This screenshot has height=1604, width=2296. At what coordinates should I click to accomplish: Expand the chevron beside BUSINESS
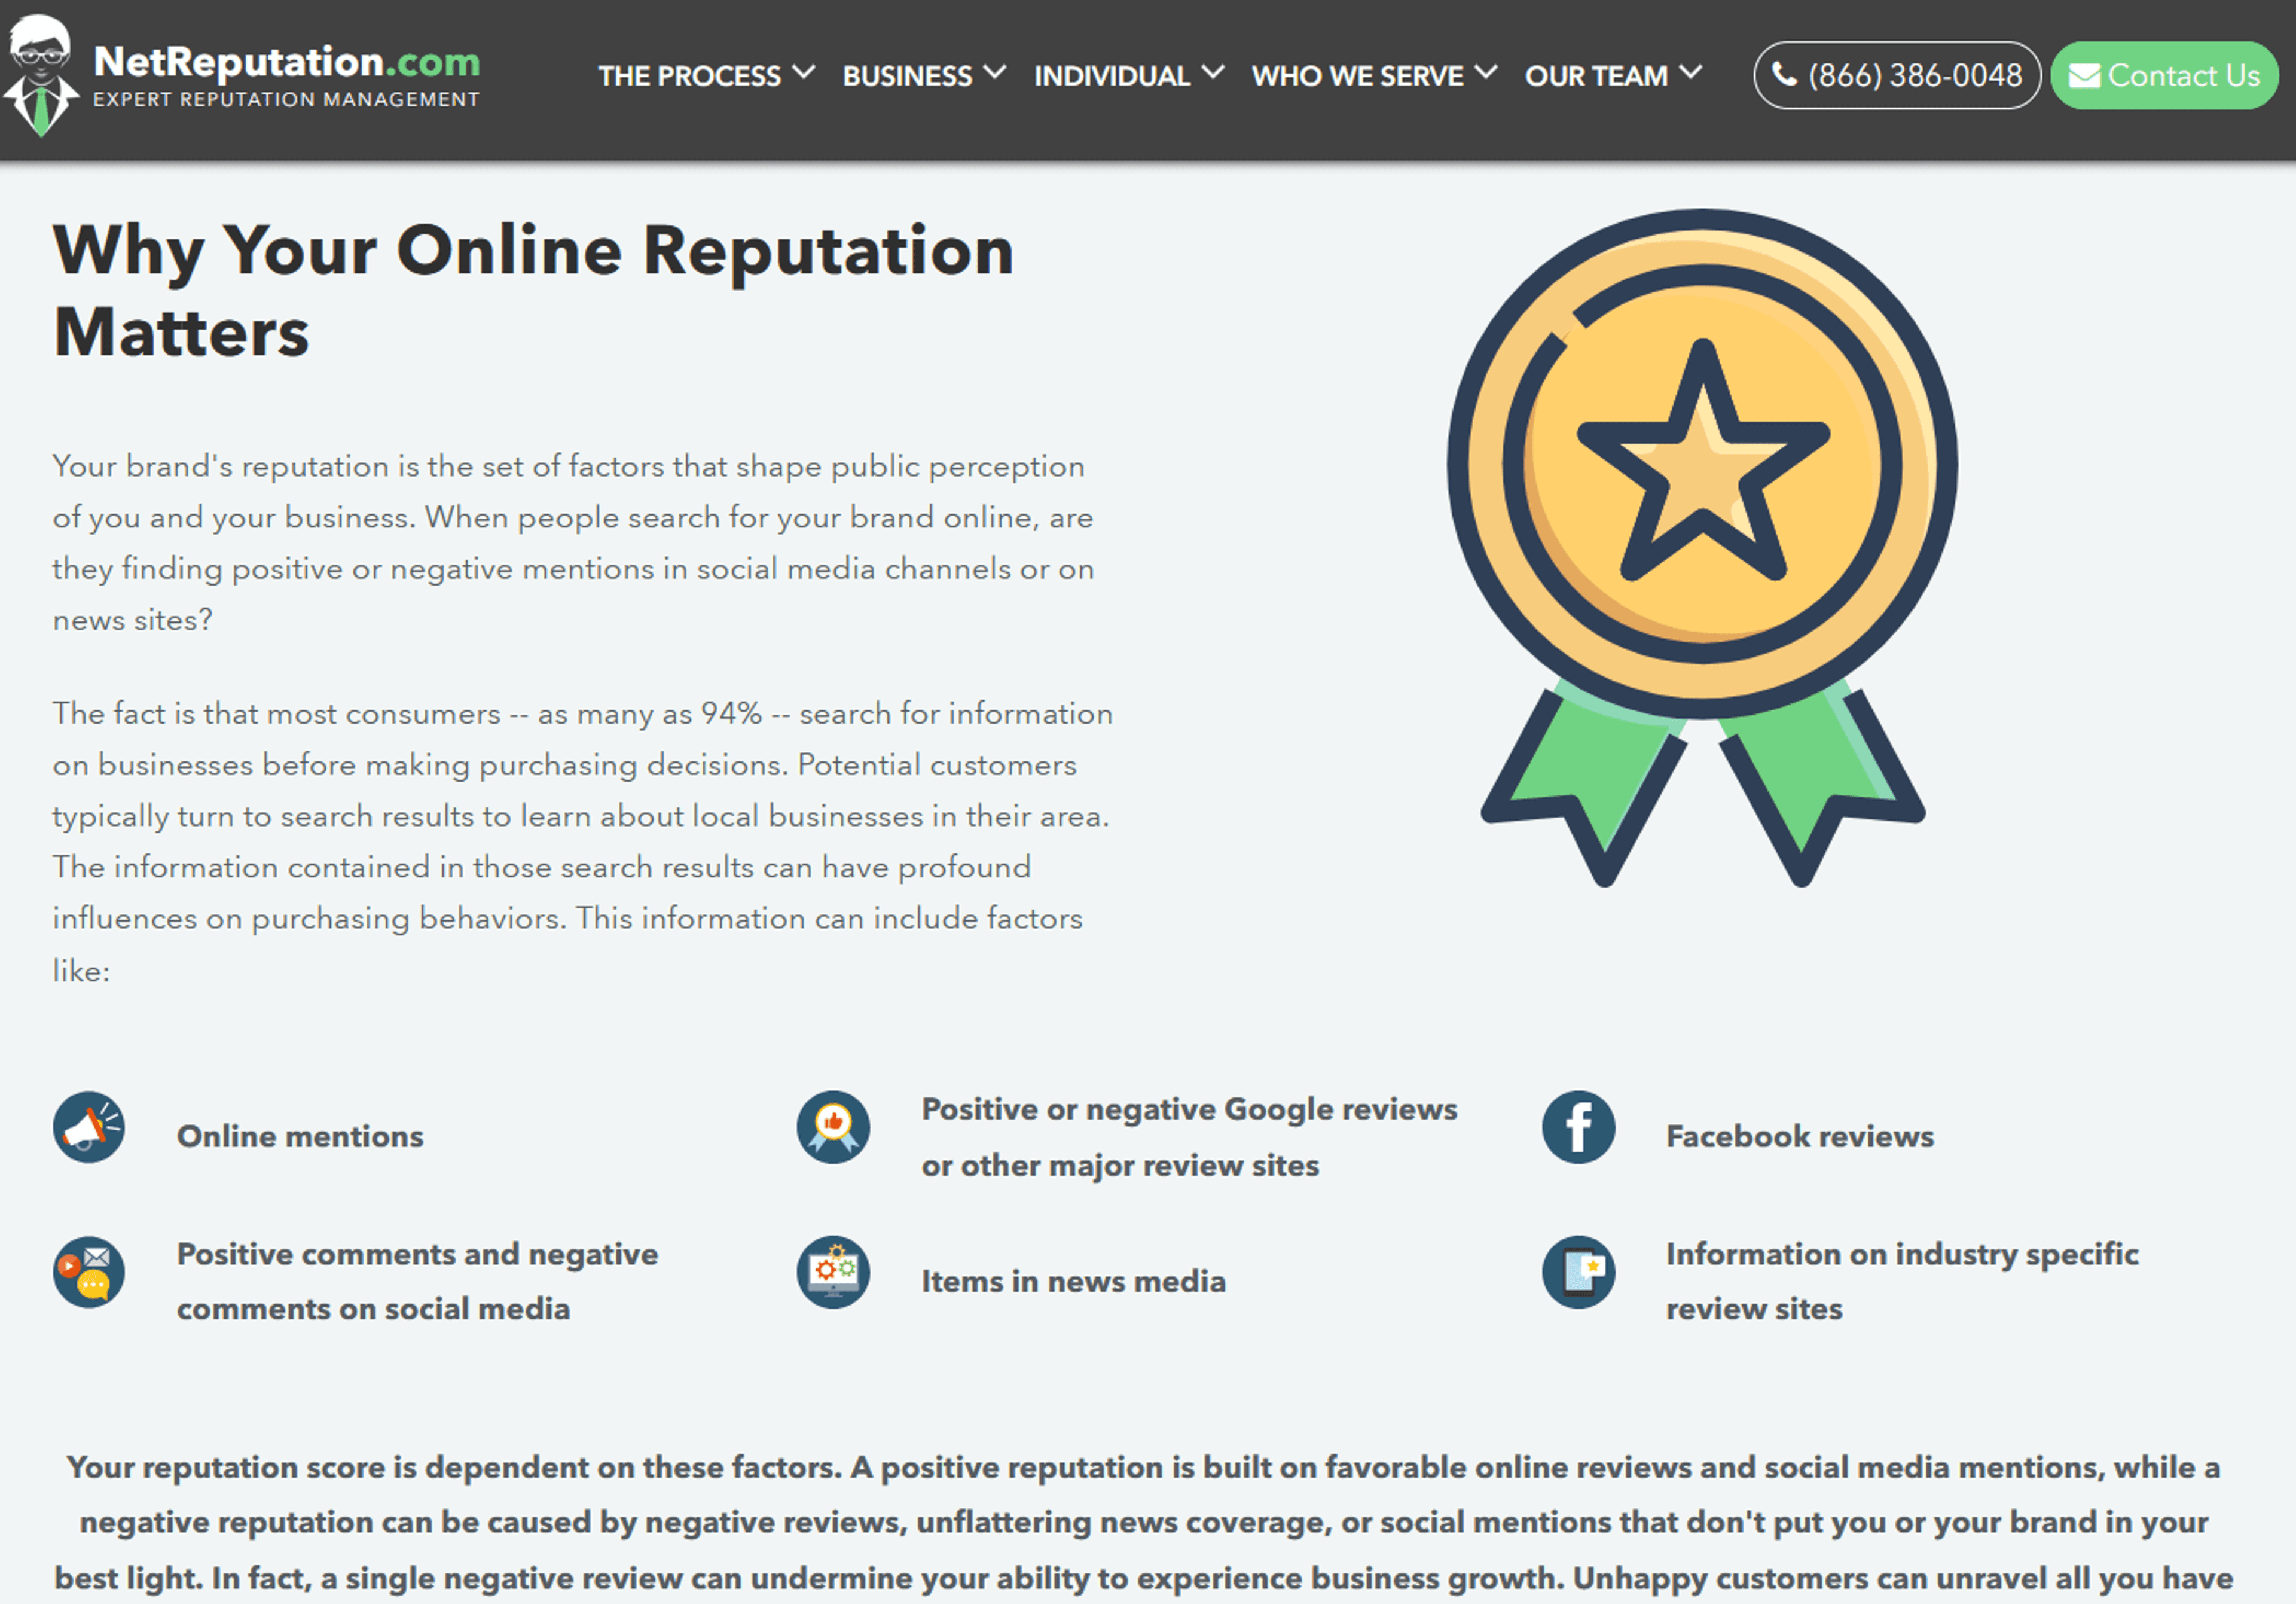(x=994, y=73)
